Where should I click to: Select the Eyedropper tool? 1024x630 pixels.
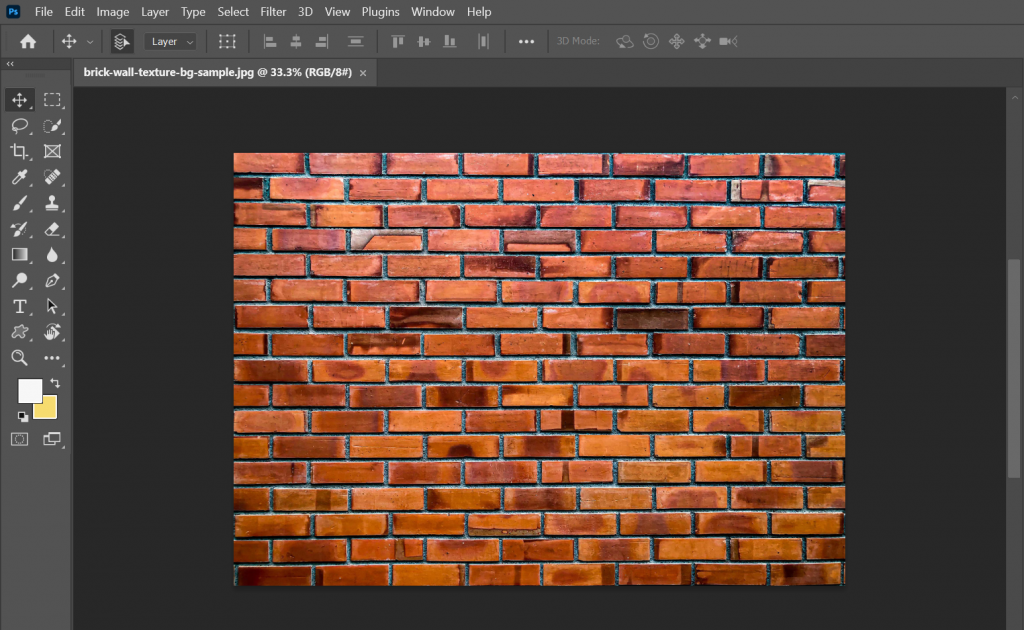(x=18, y=177)
